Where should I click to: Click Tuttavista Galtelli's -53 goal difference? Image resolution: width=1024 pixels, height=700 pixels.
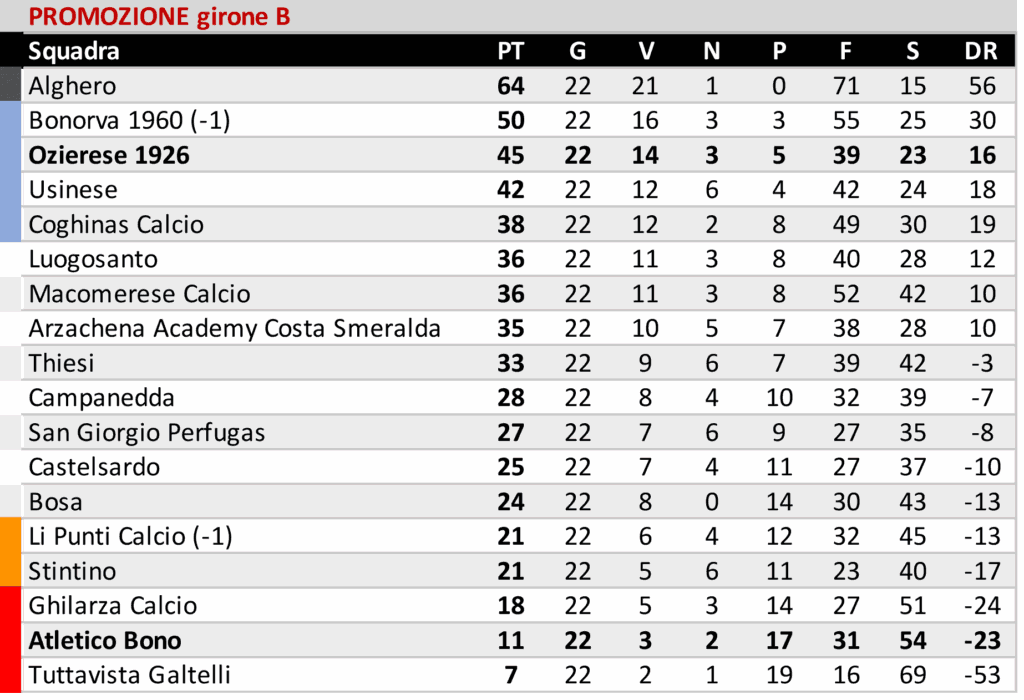tap(981, 675)
